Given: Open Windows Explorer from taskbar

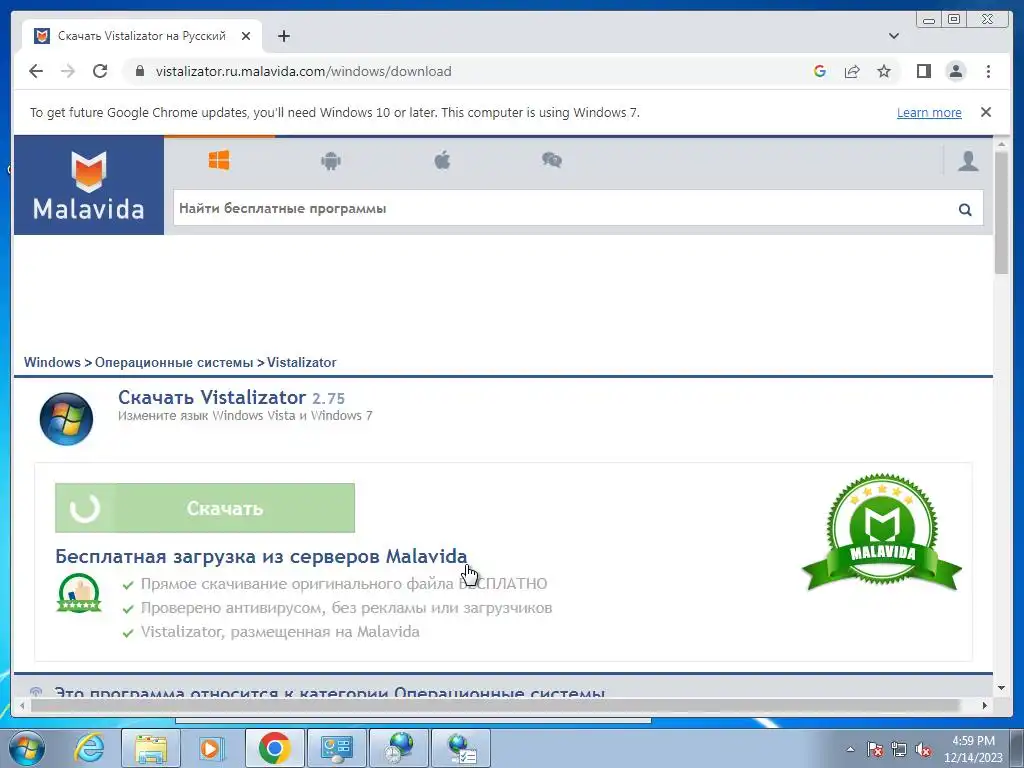Looking at the screenshot, I should (x=151, y=748).
